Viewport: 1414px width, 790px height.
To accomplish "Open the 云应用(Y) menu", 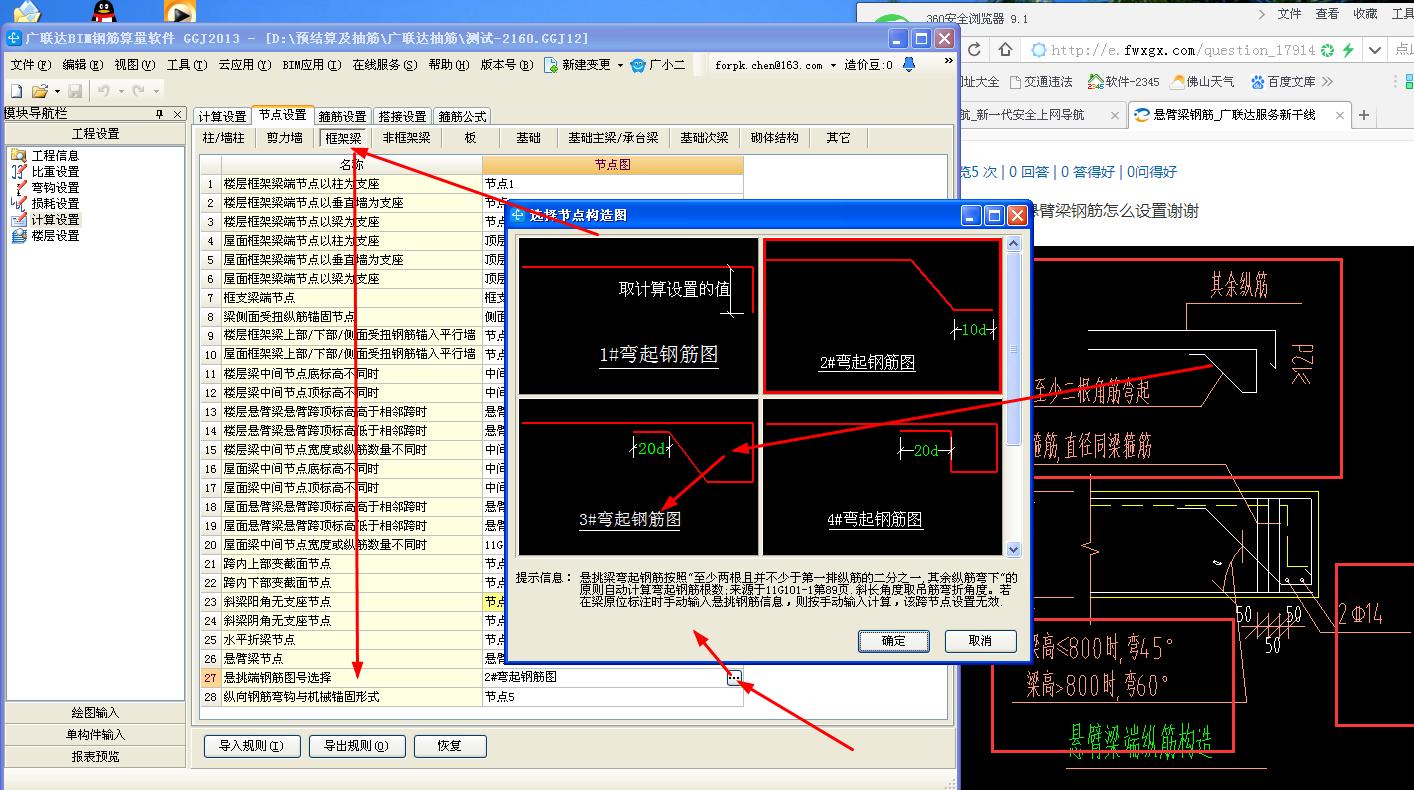I will click(x=245, y=65).
